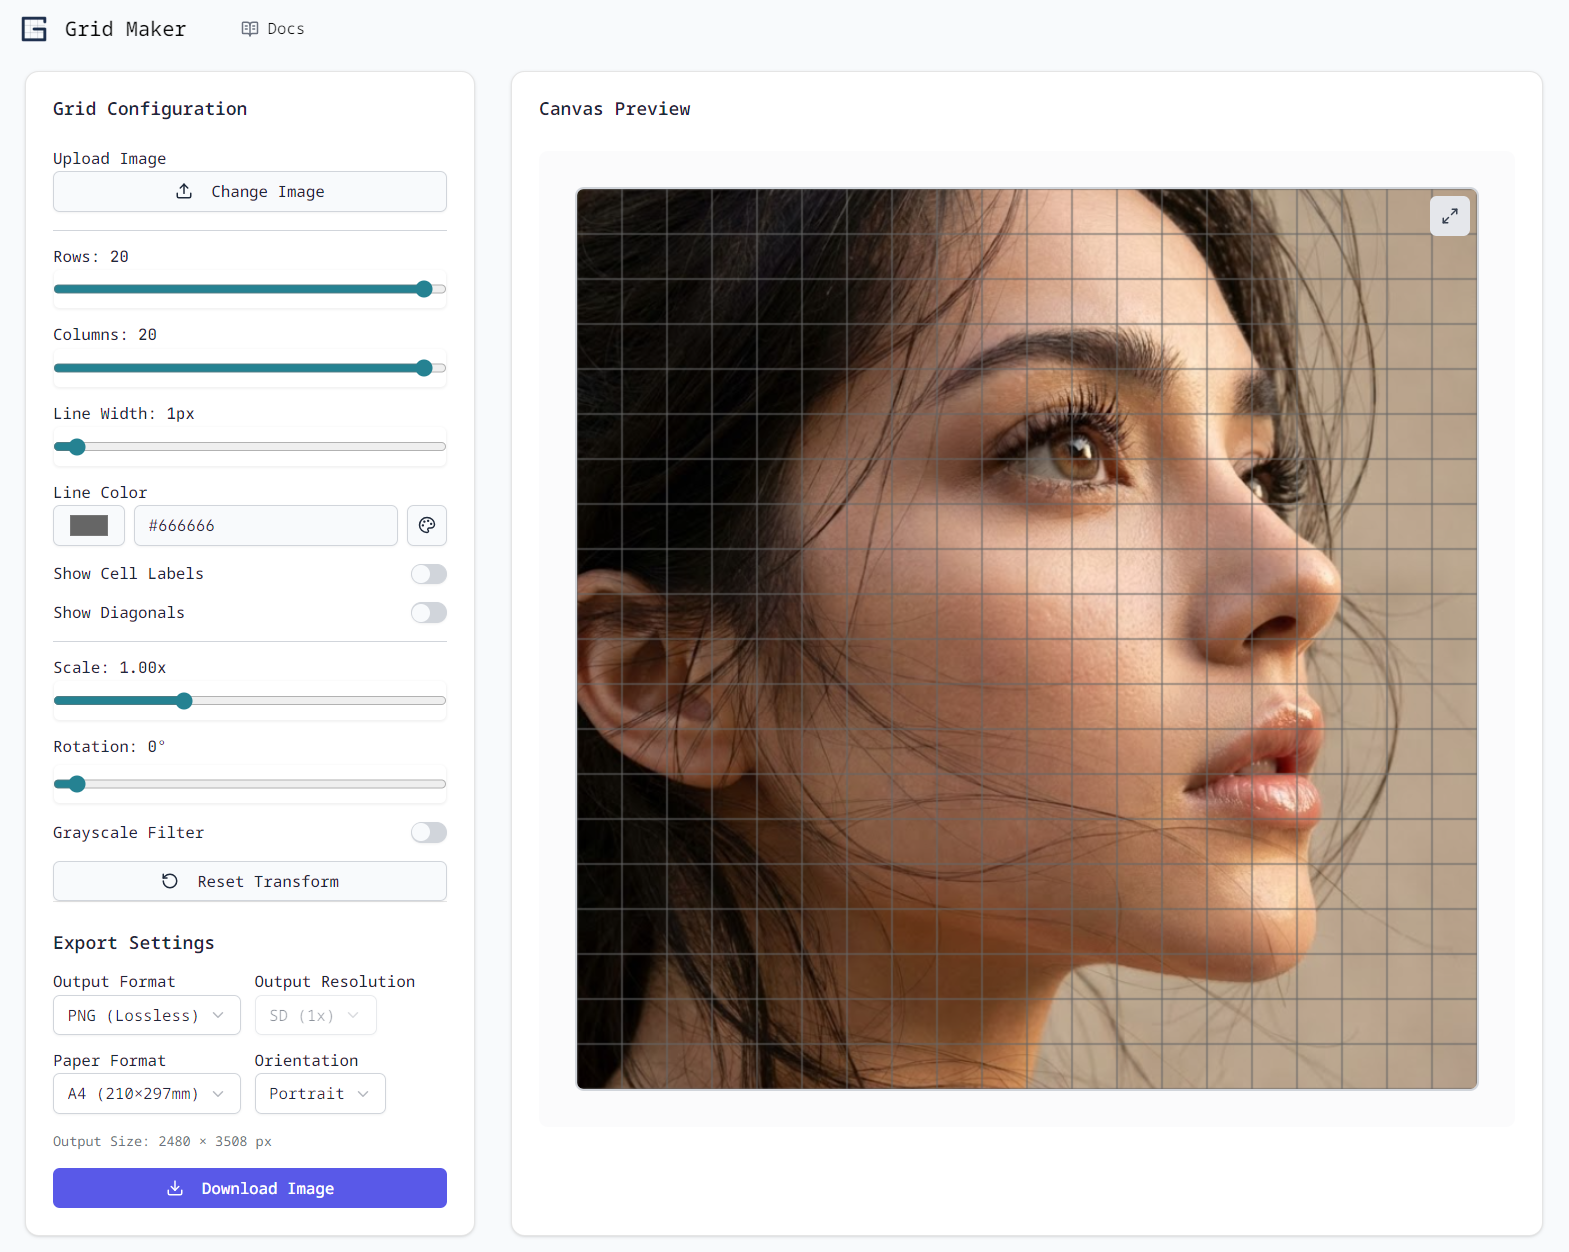This screenshot has width=1569, height=1252.
Task: Click the book icon beside Docs
Action: click(x=250, y=29)
